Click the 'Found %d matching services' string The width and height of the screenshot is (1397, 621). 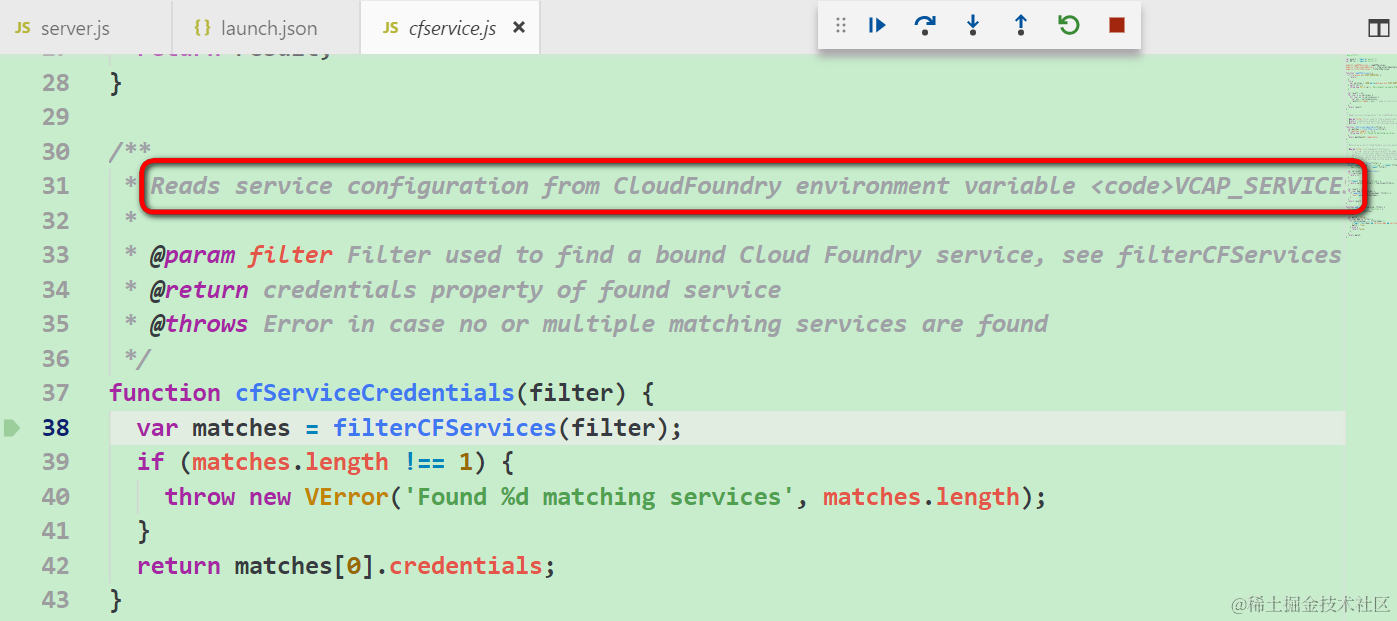click(600, 497)
